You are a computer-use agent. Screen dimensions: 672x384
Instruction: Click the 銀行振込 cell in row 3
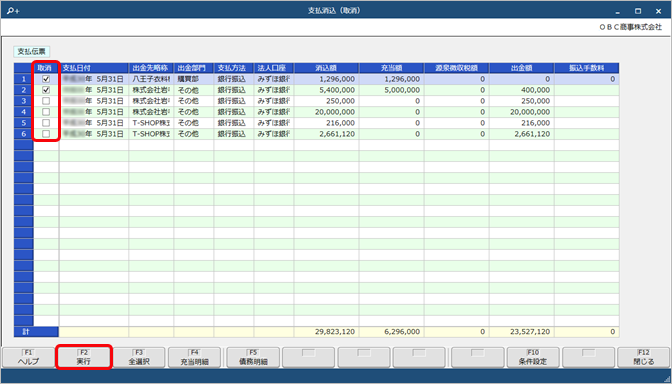point(234,101)
